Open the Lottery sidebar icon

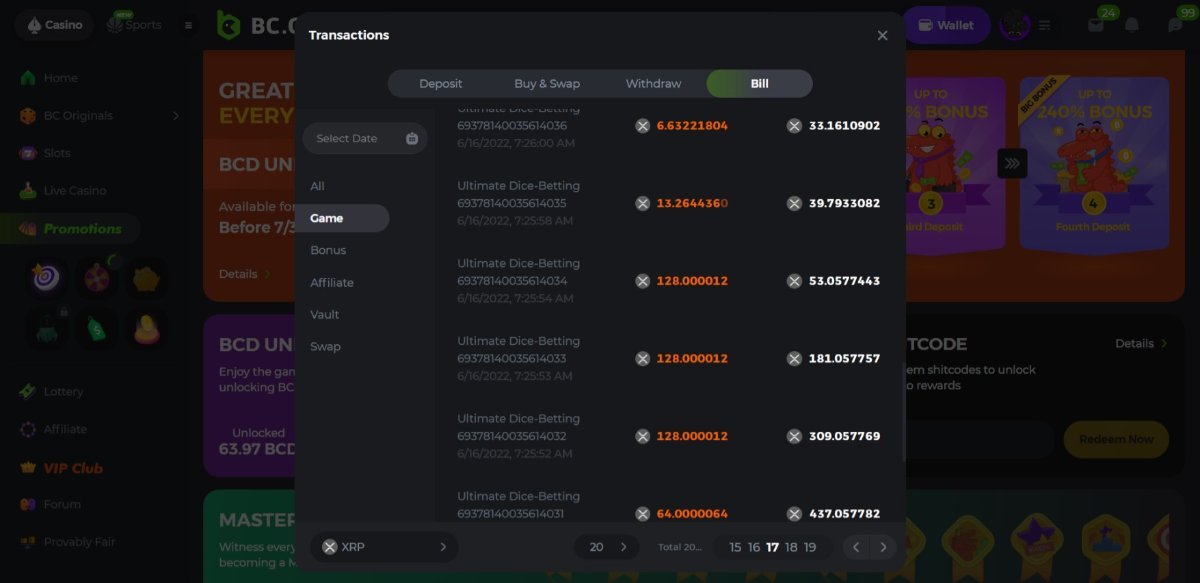click(x=28, y=392)
